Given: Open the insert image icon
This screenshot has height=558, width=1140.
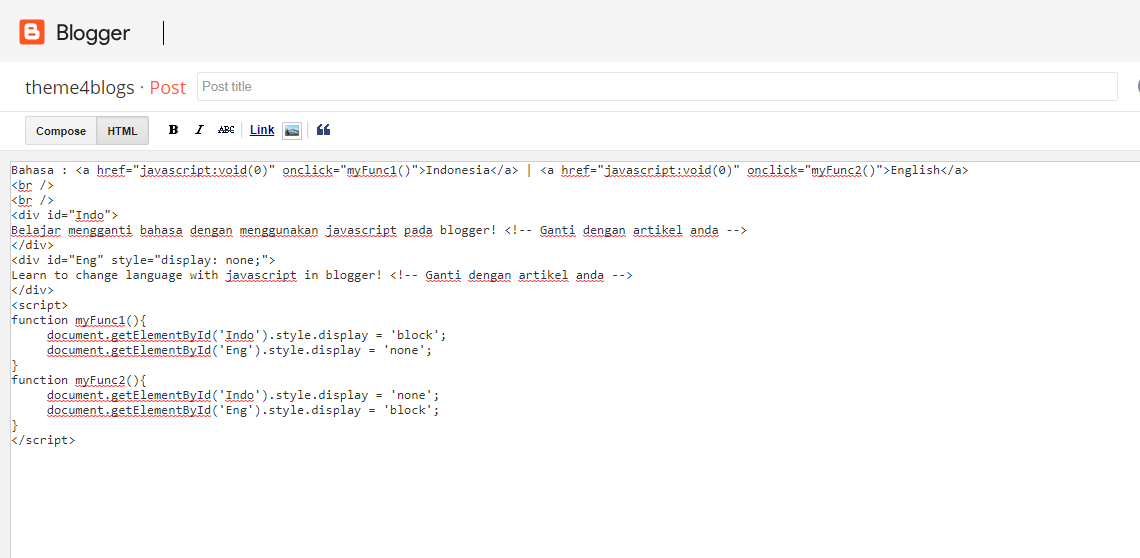Looking at the screenshot, I should 292,131.
